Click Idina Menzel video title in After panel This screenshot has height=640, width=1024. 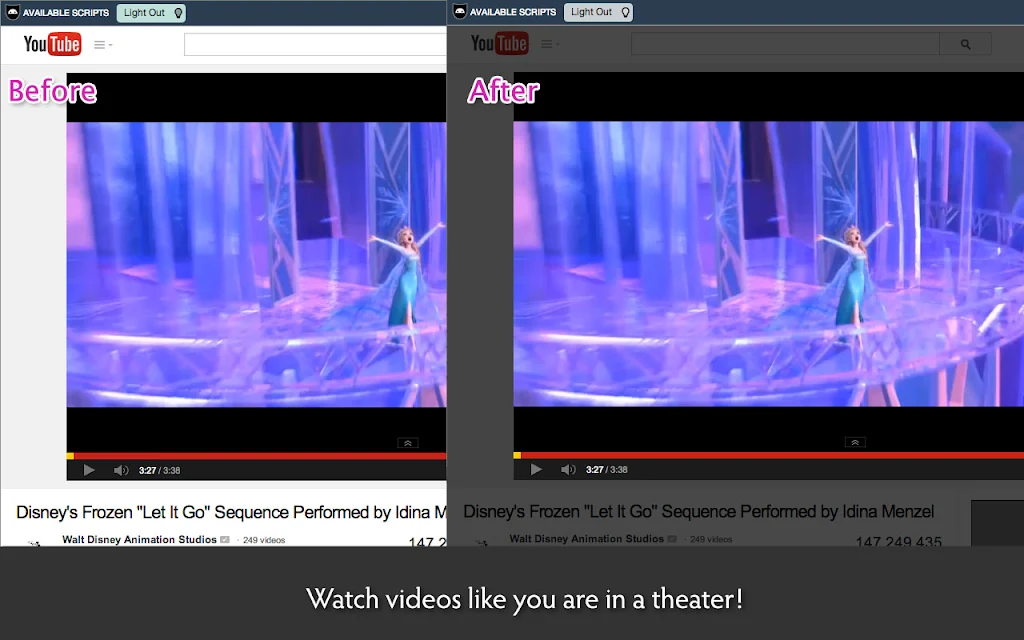[x=698, y=511]
